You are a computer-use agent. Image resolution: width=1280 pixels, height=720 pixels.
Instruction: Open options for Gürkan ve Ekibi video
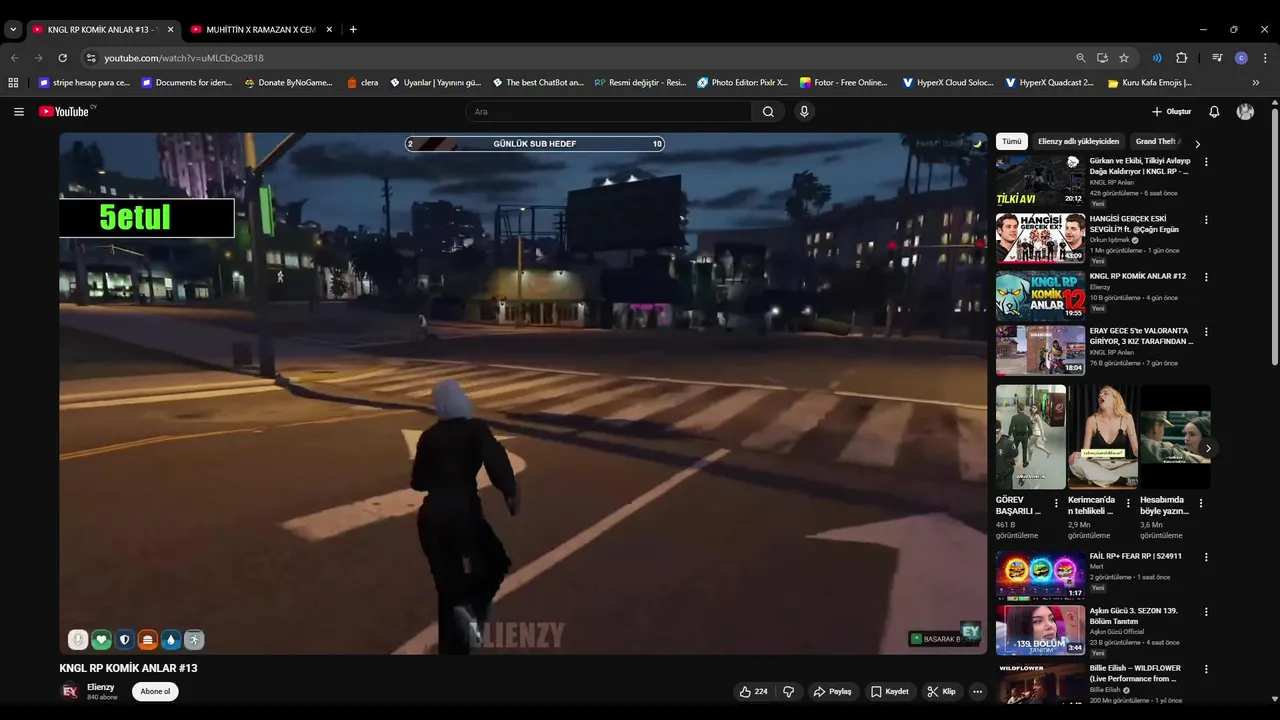point(1206,162)
